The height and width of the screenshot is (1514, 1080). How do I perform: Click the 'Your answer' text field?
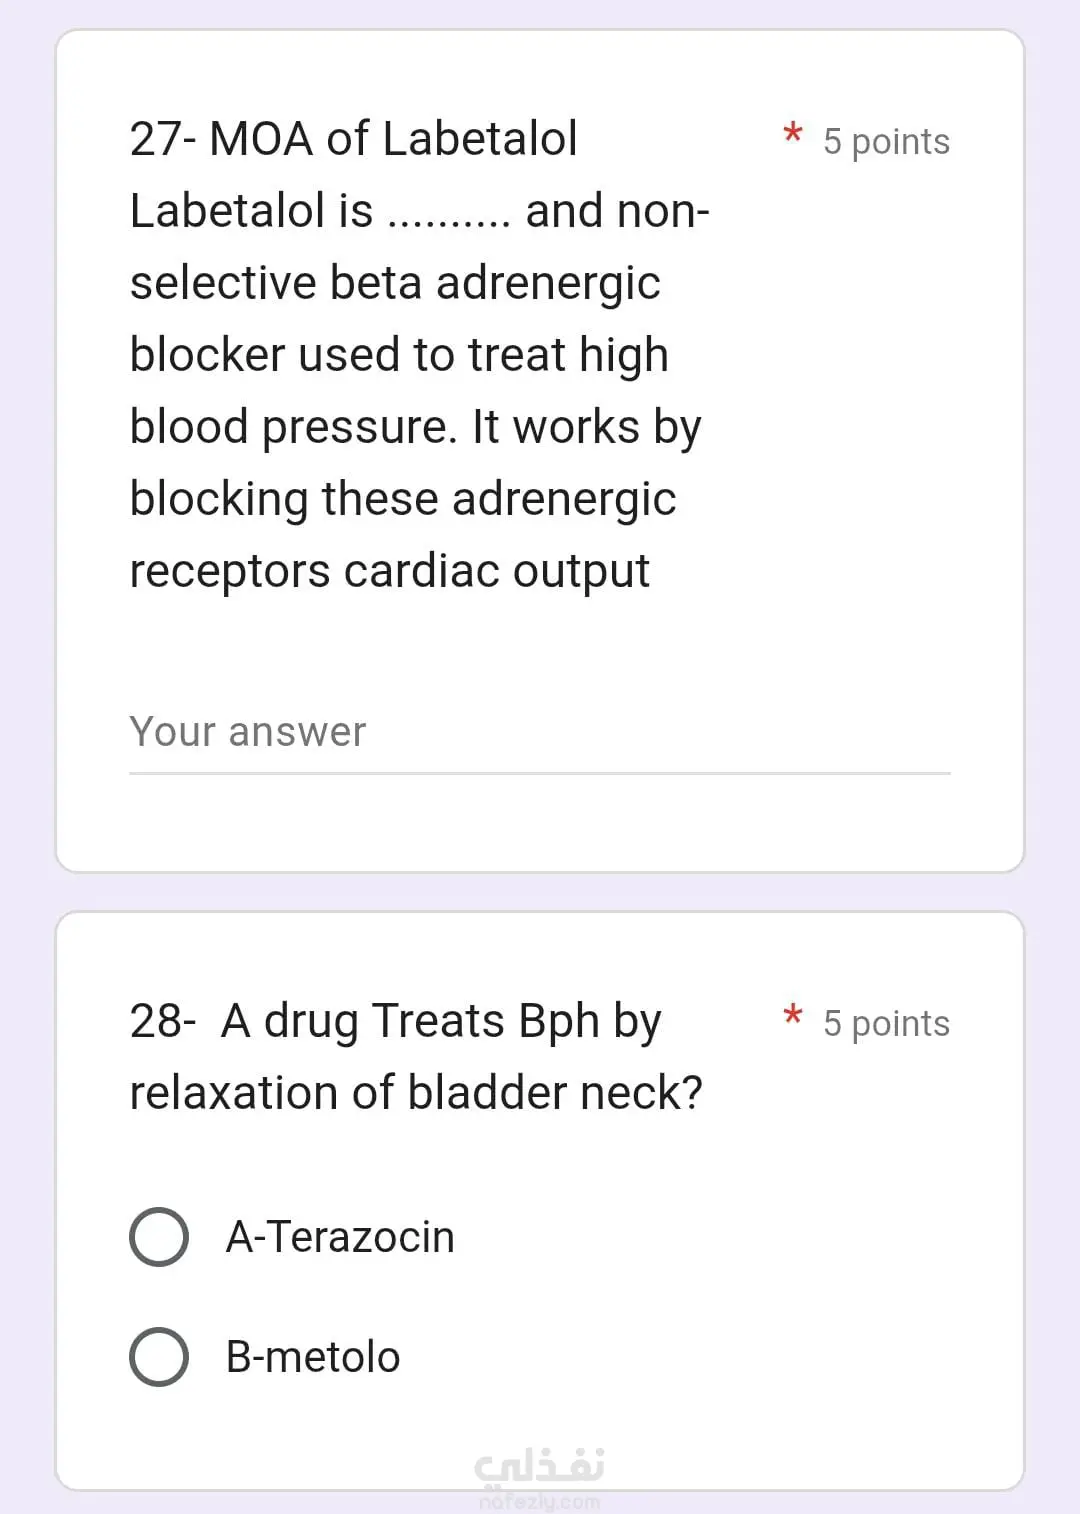(x=540, y=734)
